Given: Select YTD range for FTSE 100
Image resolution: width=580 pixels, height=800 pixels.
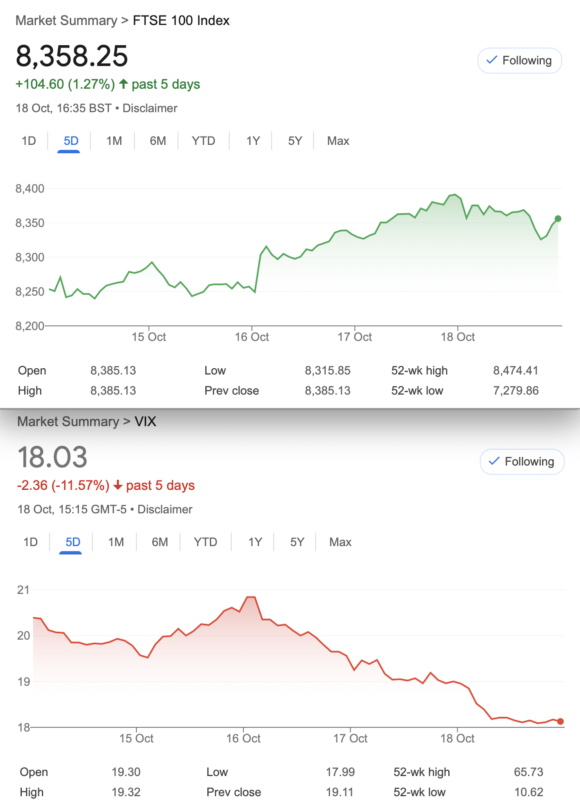Looking at the screenshot, I should (x=203, y=141).
